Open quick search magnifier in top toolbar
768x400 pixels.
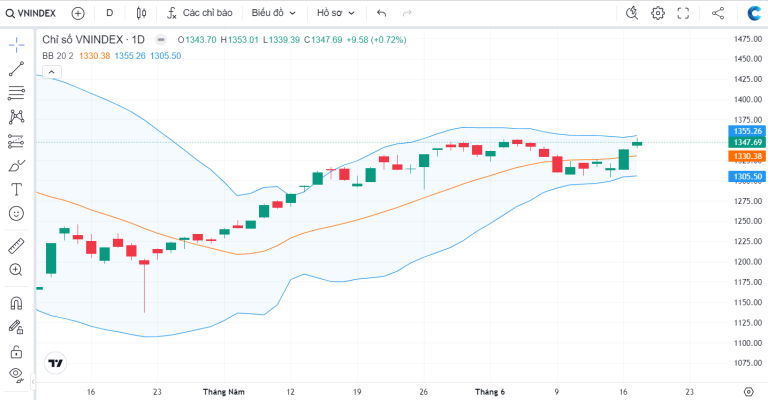point(632,13)
